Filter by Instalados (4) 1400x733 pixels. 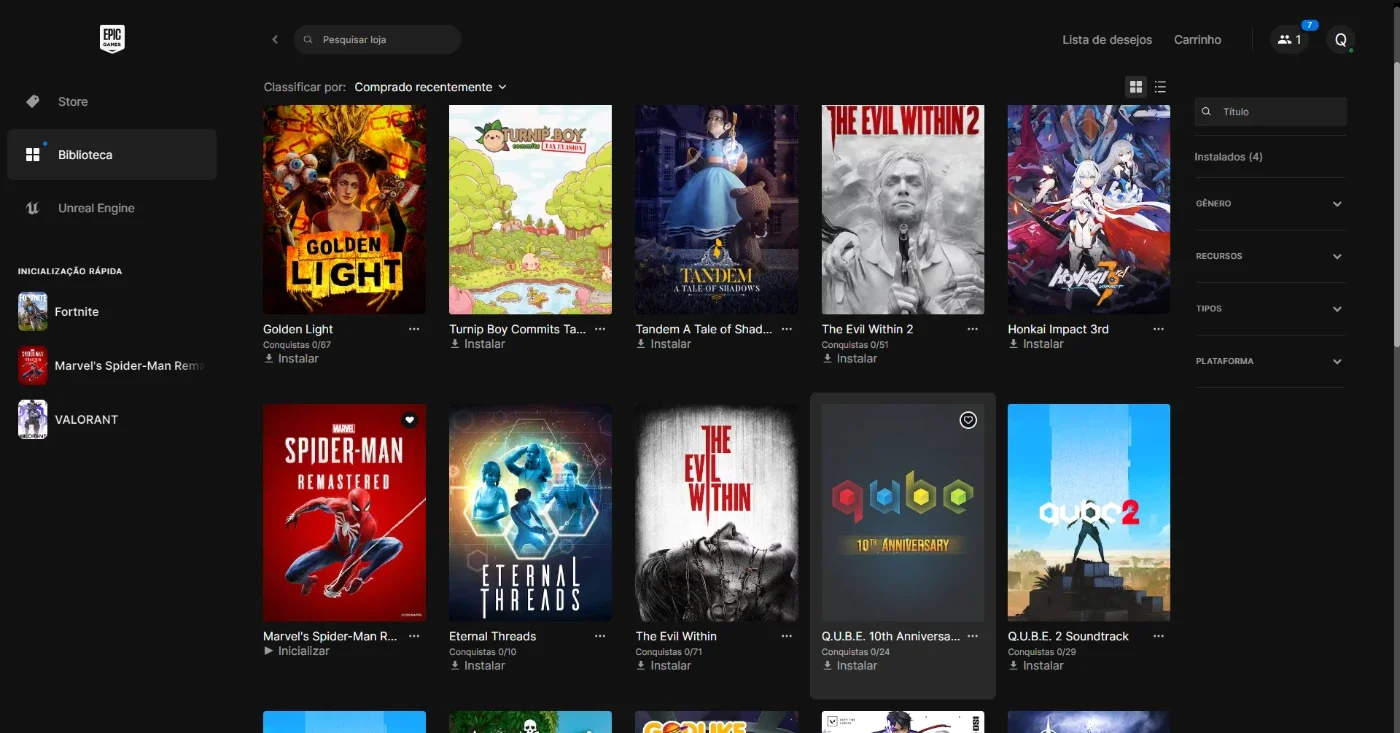1228,157
